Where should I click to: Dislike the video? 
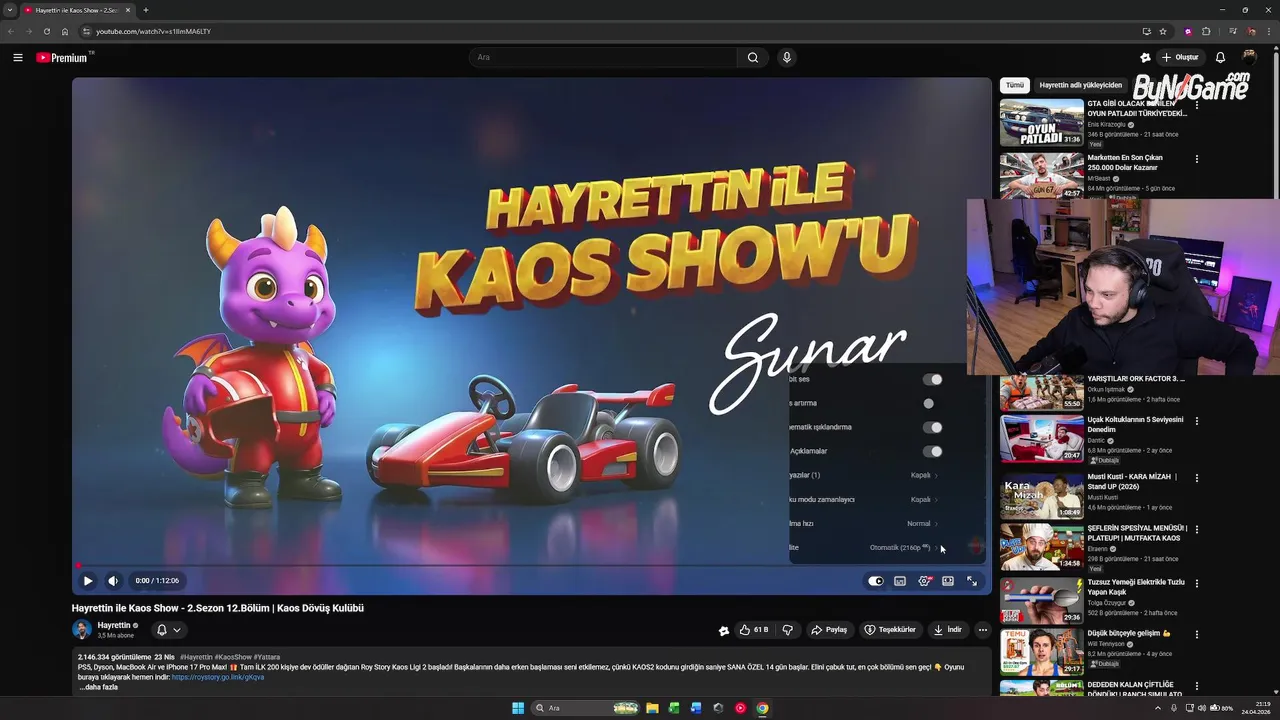point(788,630)
